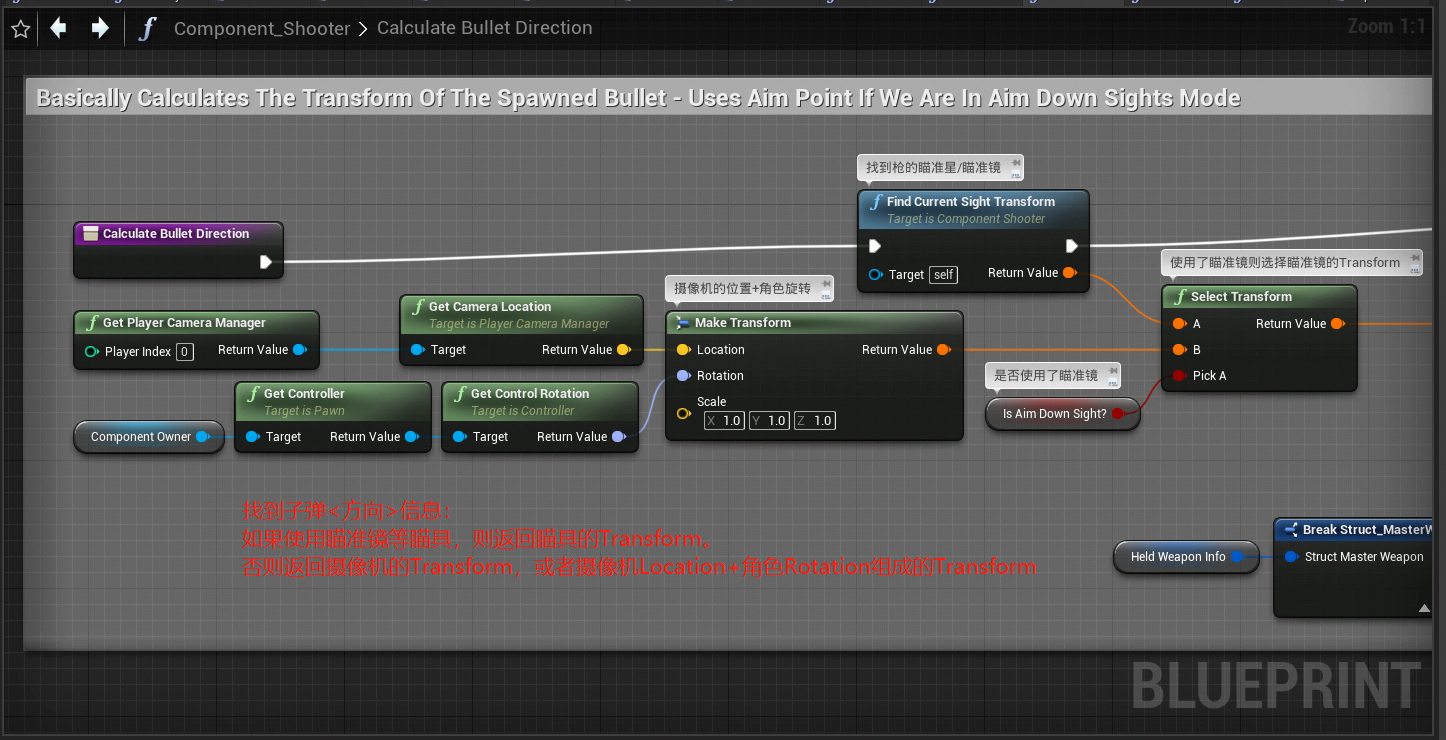
Task: Click the Return Value pin of Find Current Sight Transform
Action: click(x=1068, y=272)
